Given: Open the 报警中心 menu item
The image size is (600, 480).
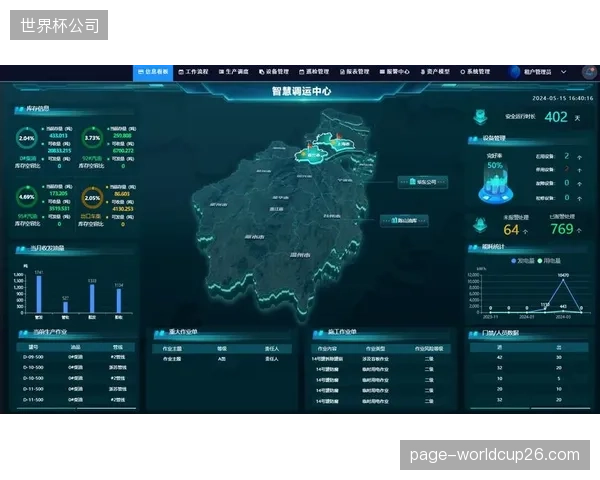Looking at the screenshot, I should pos(395,72).
